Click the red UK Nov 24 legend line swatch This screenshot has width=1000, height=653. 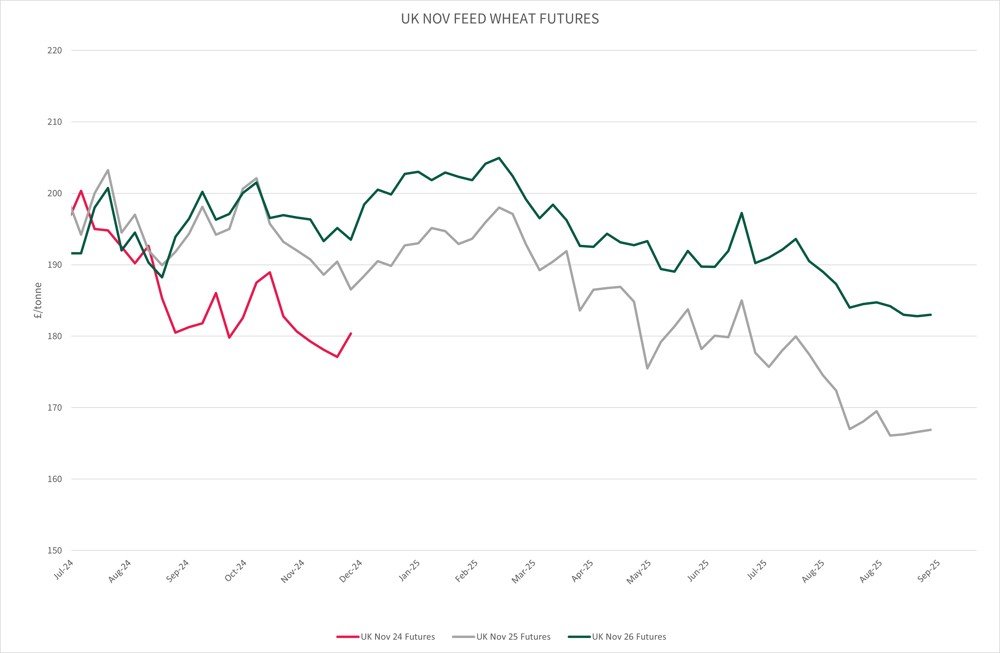click(x=348, y=637)
